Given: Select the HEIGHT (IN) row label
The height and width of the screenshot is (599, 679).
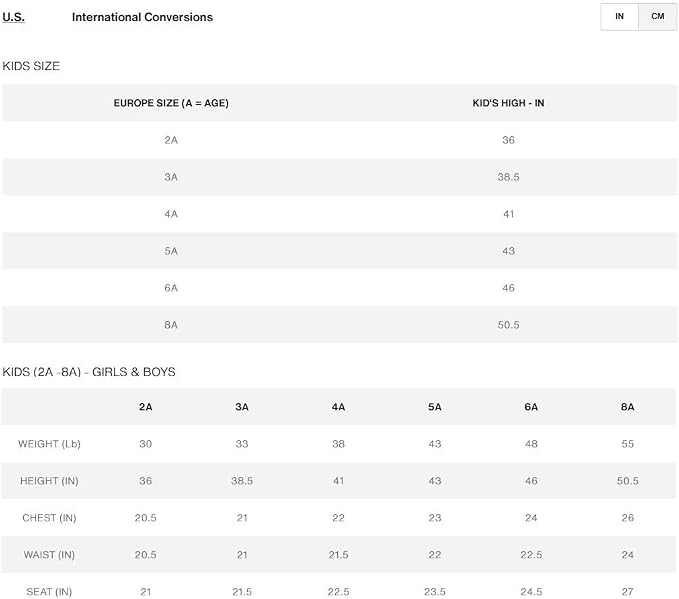Looking at the screenshot, I should pyautogui.click(x=49, y=481).
